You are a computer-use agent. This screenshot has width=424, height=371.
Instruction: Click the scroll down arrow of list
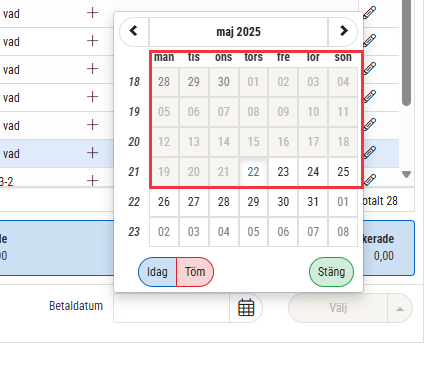click(x=406, y=174)
